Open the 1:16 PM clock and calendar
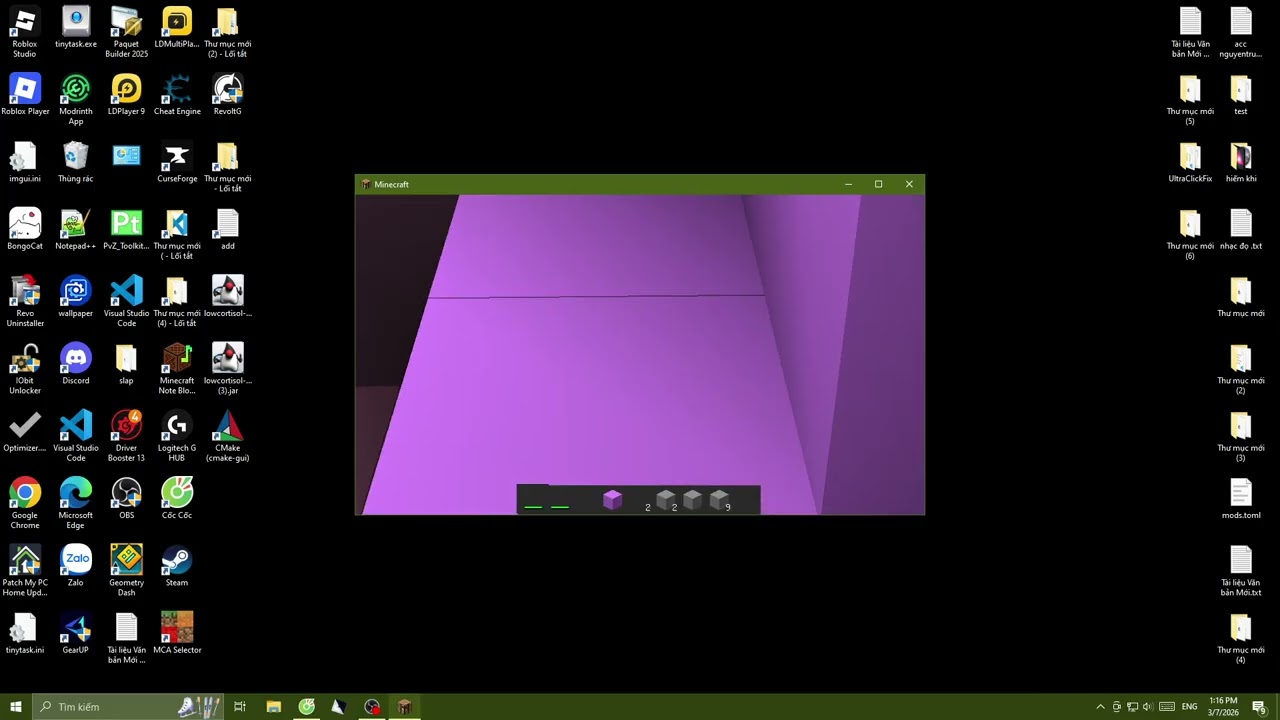This screenshot has height=720, width=1280. point(1223,707)
